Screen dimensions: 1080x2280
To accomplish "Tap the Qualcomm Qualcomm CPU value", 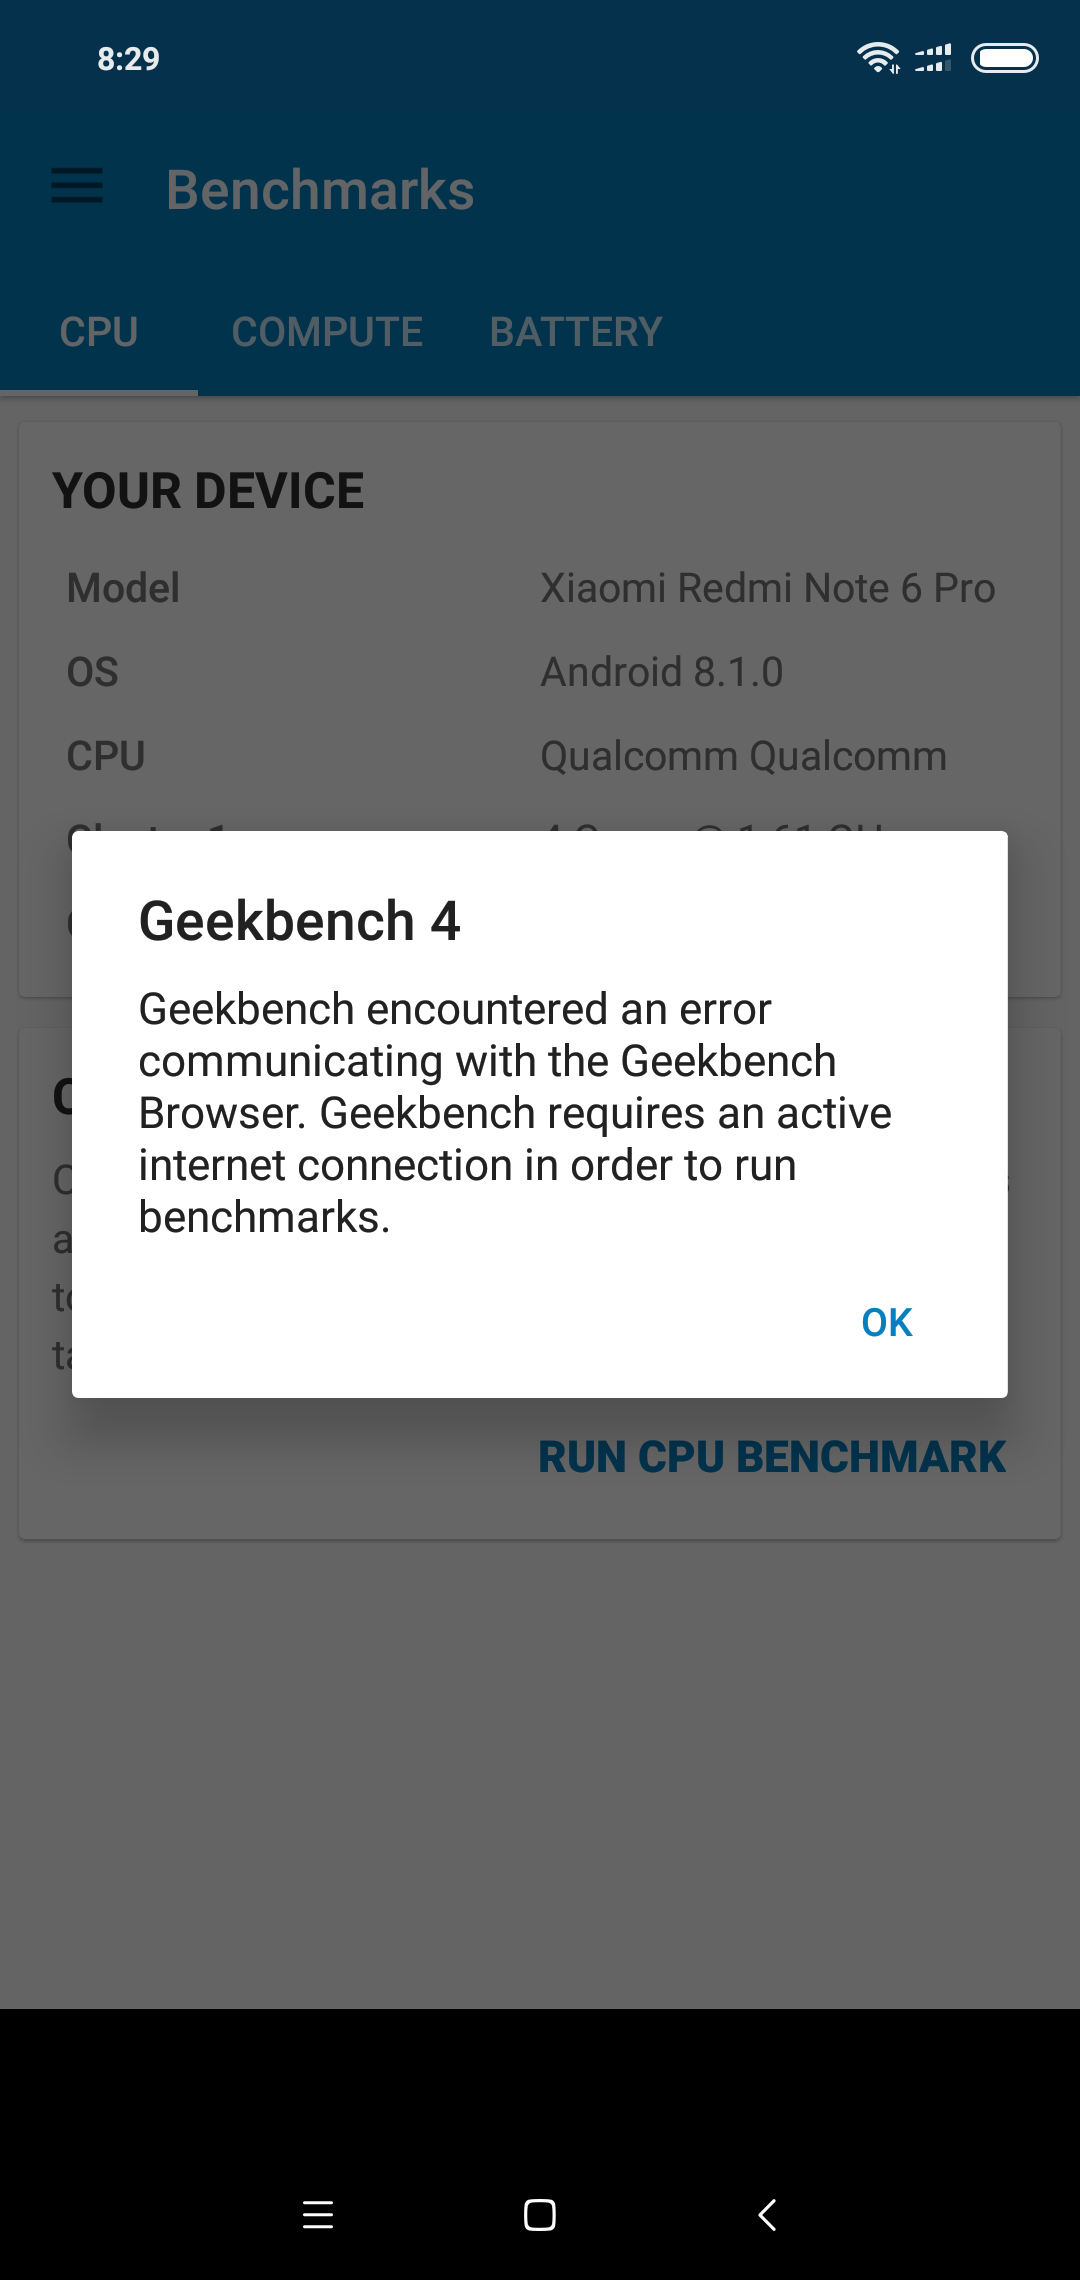I will (744, 756).
